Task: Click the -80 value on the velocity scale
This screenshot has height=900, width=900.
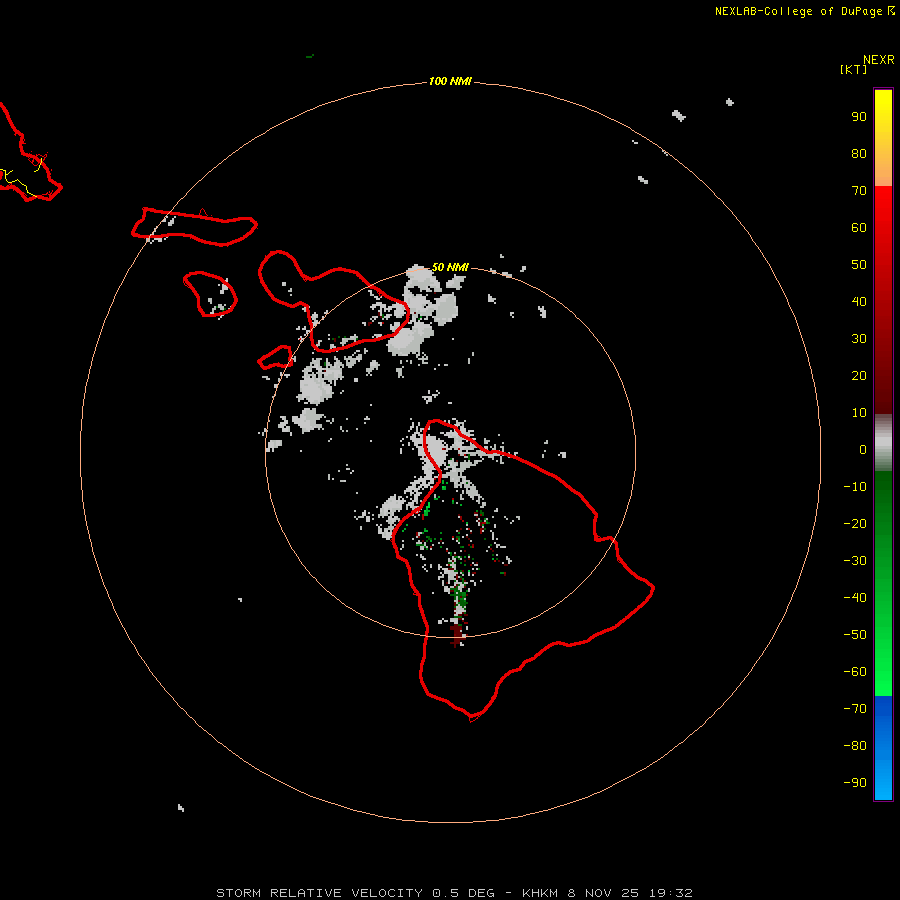Action: [855, 746]
